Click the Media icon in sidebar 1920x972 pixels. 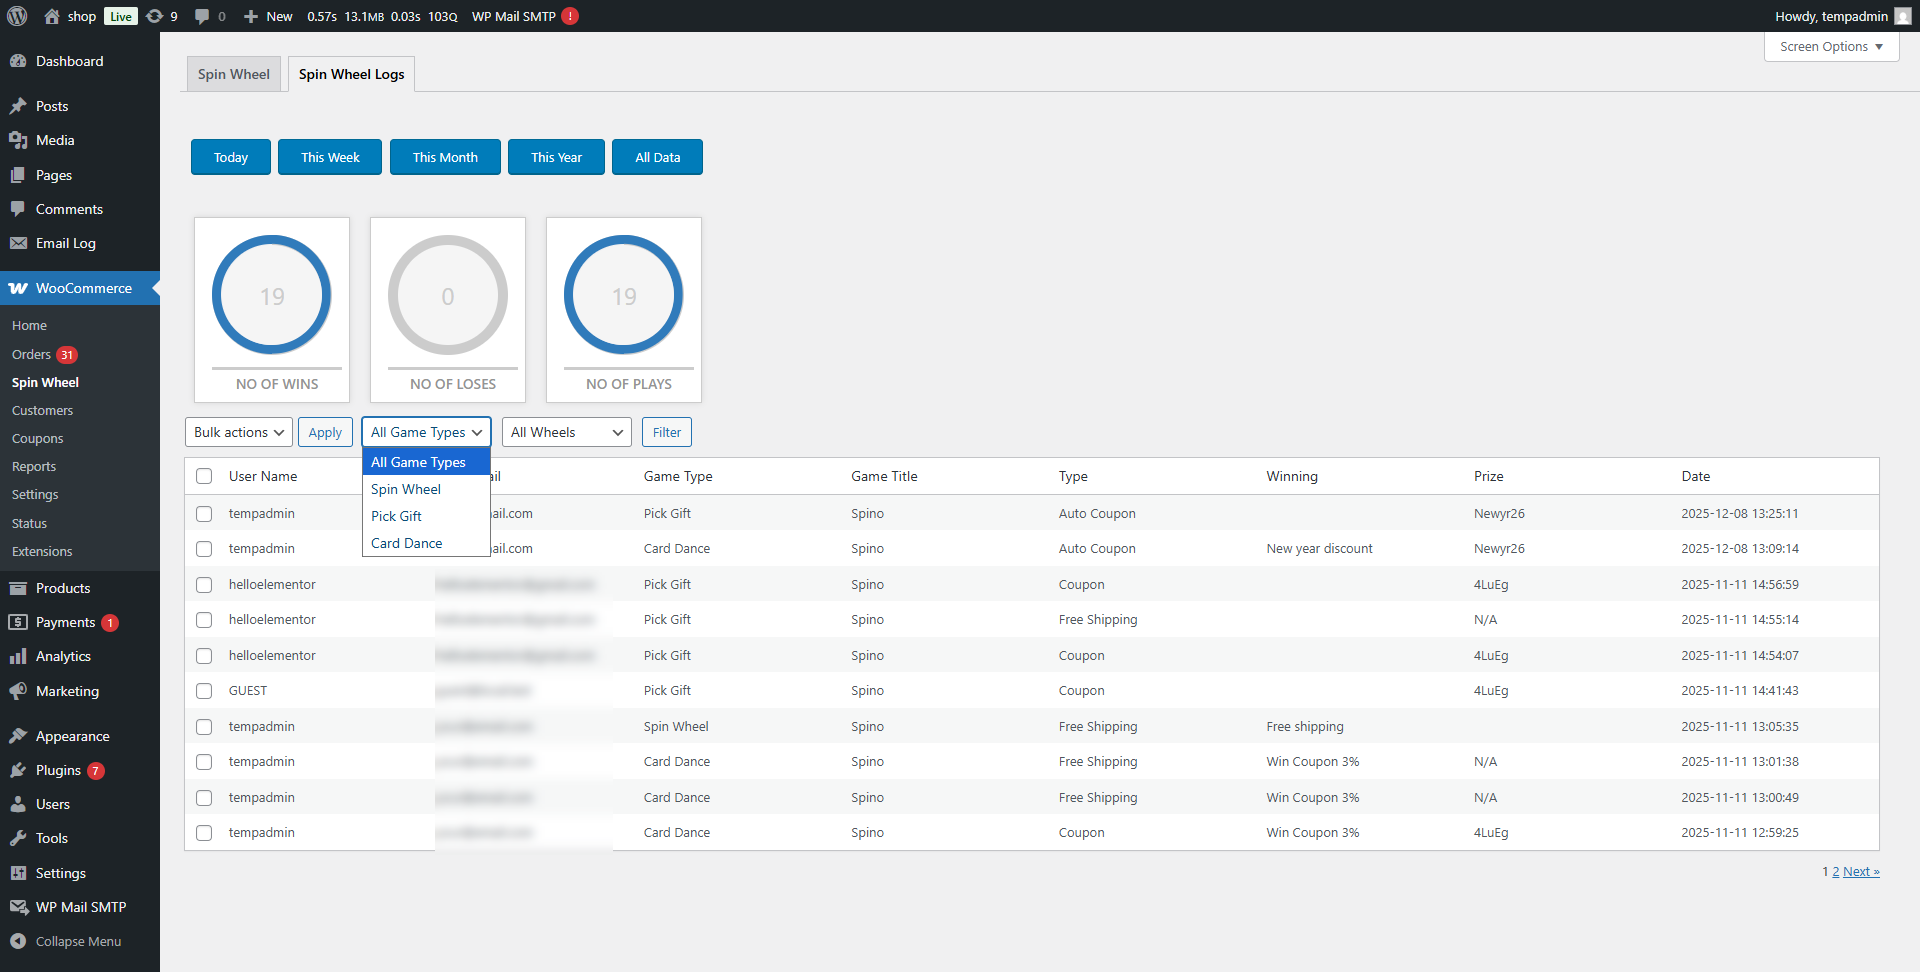tap(18, 140)
